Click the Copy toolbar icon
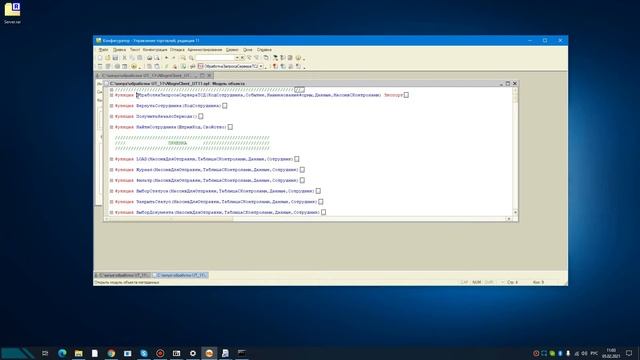 [132, 58]
